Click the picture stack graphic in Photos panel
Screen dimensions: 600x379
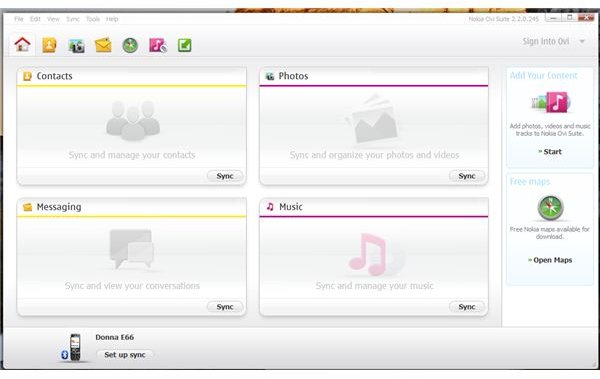373,119
